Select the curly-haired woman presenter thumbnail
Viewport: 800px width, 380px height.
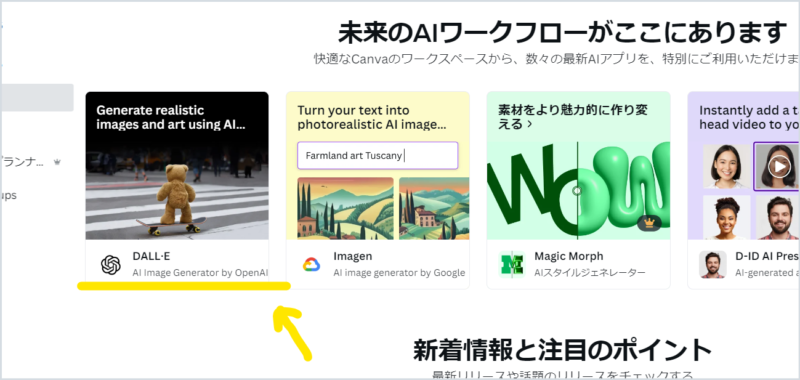click(727, 217)
